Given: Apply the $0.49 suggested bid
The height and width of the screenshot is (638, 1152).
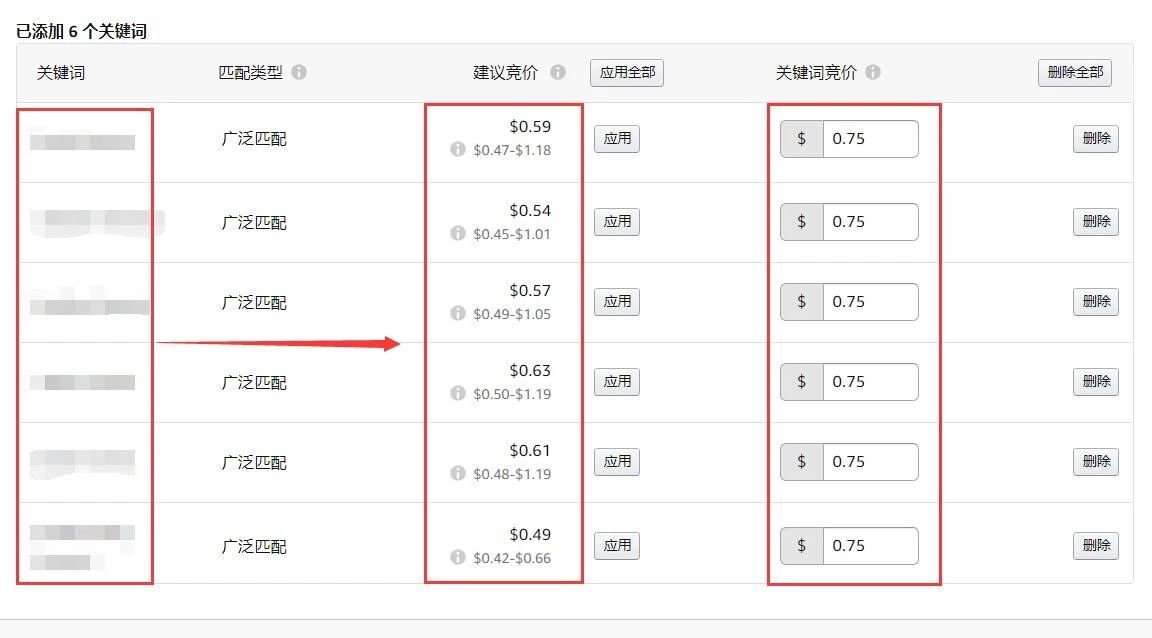Looking at the screenshot, I should 617,546.
